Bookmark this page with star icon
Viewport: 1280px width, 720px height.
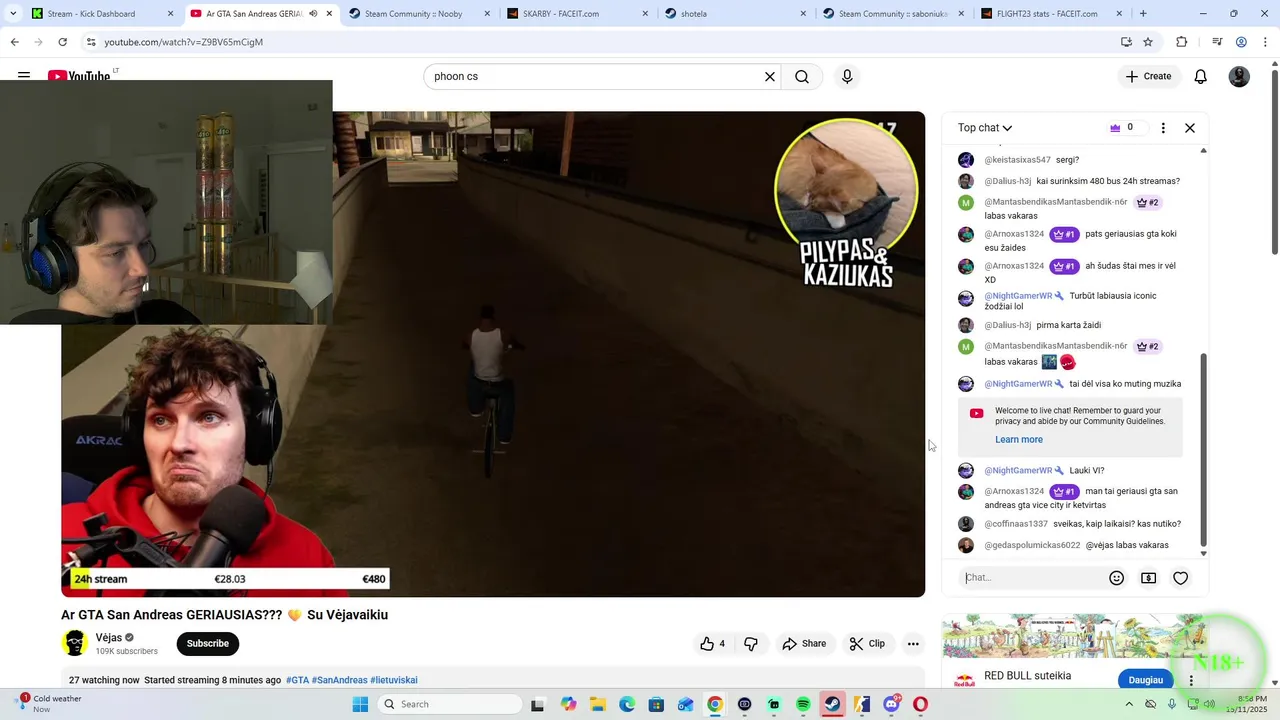pos(1148,42)
